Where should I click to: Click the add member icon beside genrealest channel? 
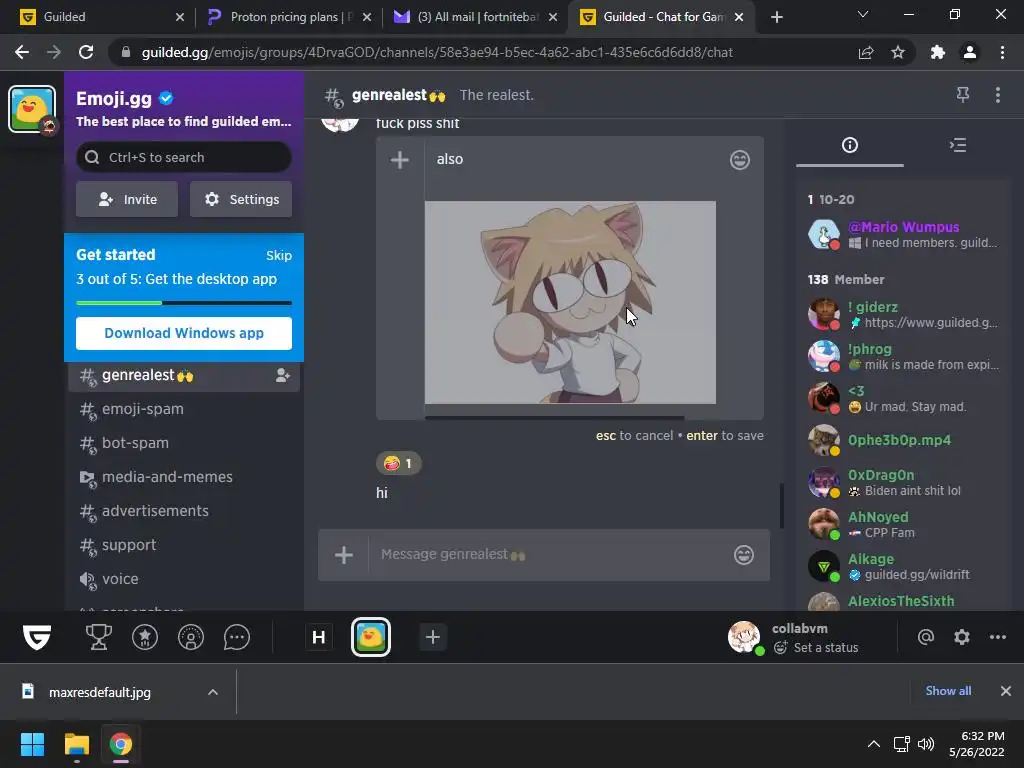click(x=283, y=376)
